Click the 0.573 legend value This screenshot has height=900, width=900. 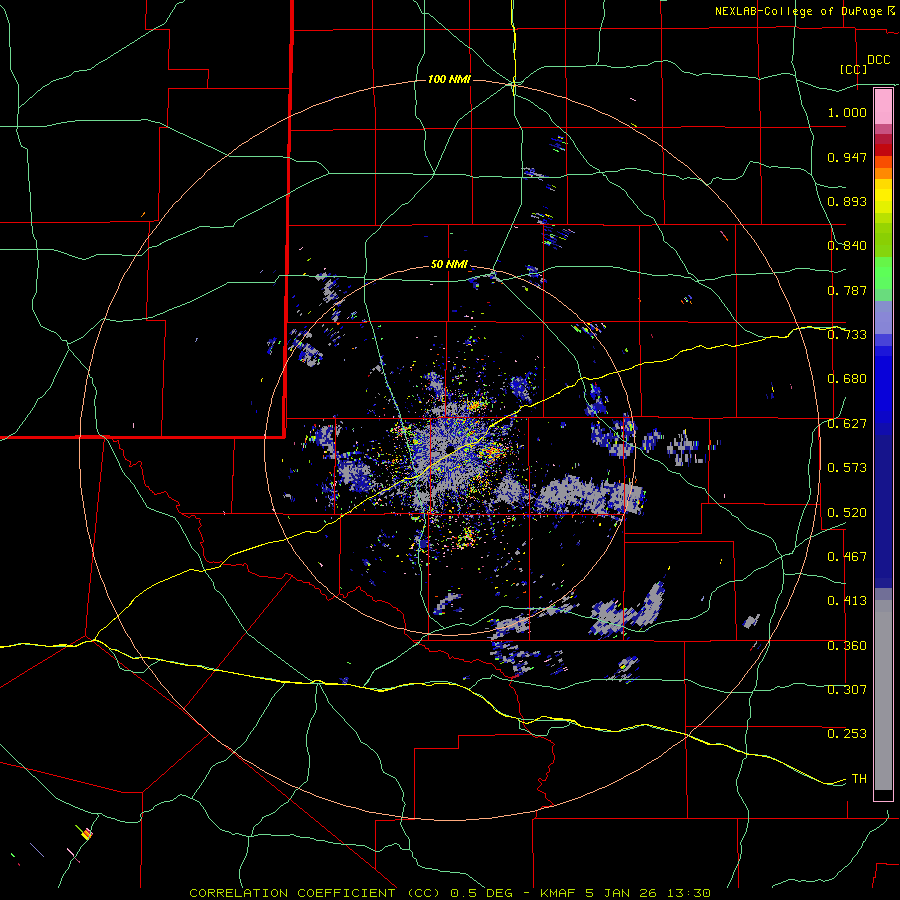click(x=847, y=468)
